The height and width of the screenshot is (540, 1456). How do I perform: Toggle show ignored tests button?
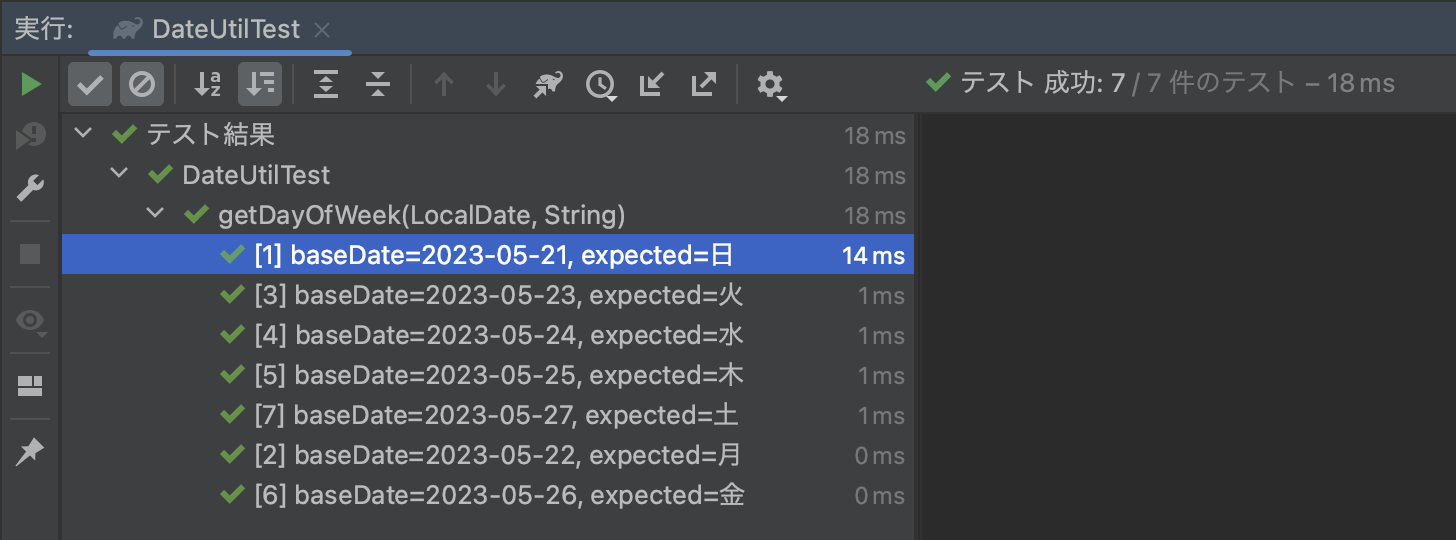tap(142, 85)
